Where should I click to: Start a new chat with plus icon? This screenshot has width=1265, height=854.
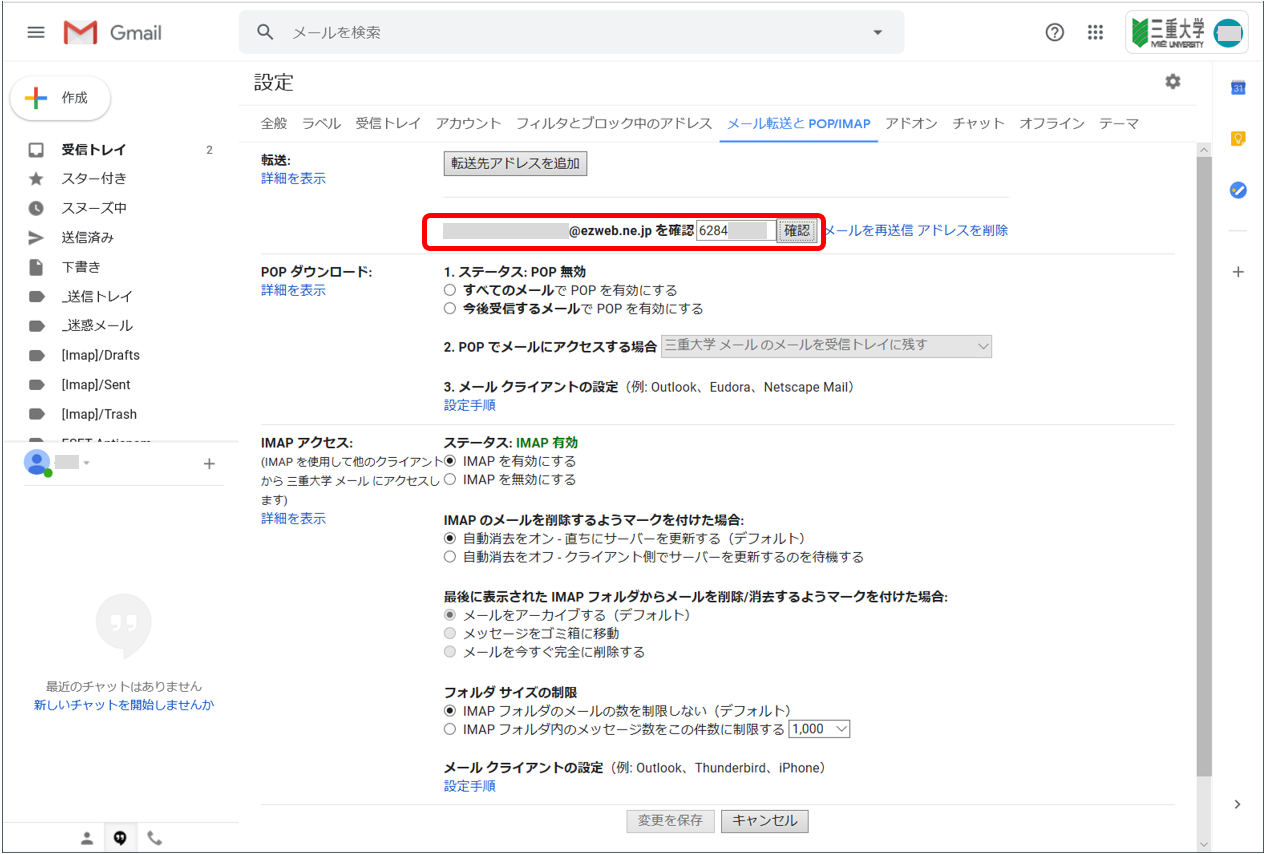[209, 464]
